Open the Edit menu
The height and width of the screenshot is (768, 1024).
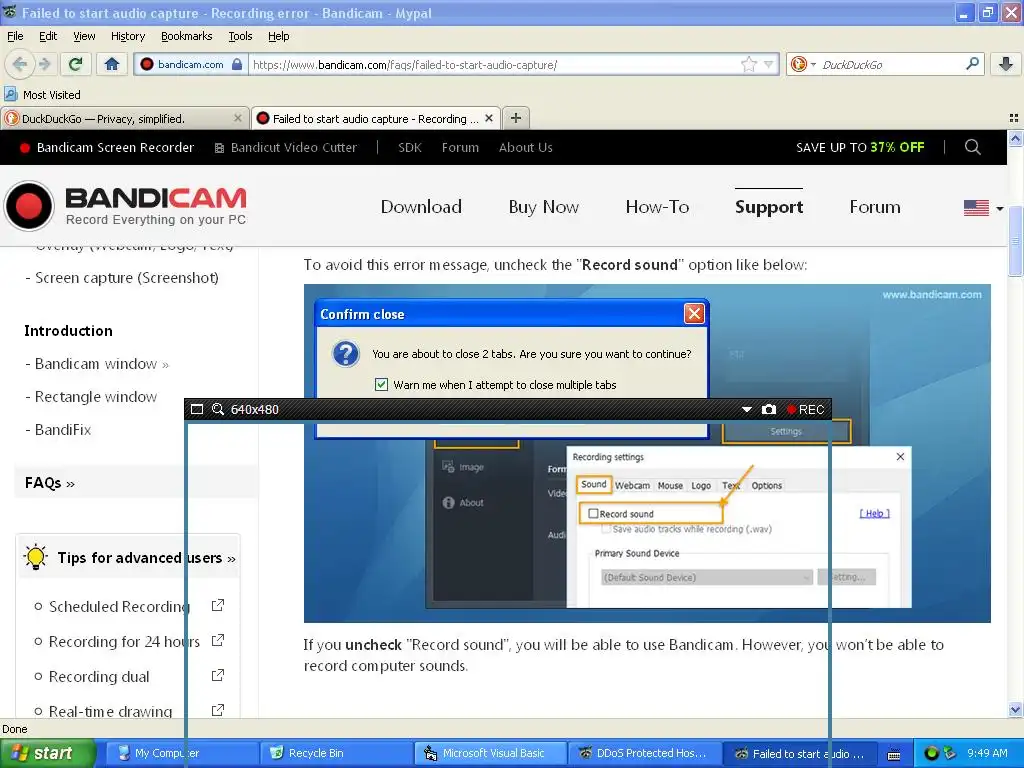[48, 36]
